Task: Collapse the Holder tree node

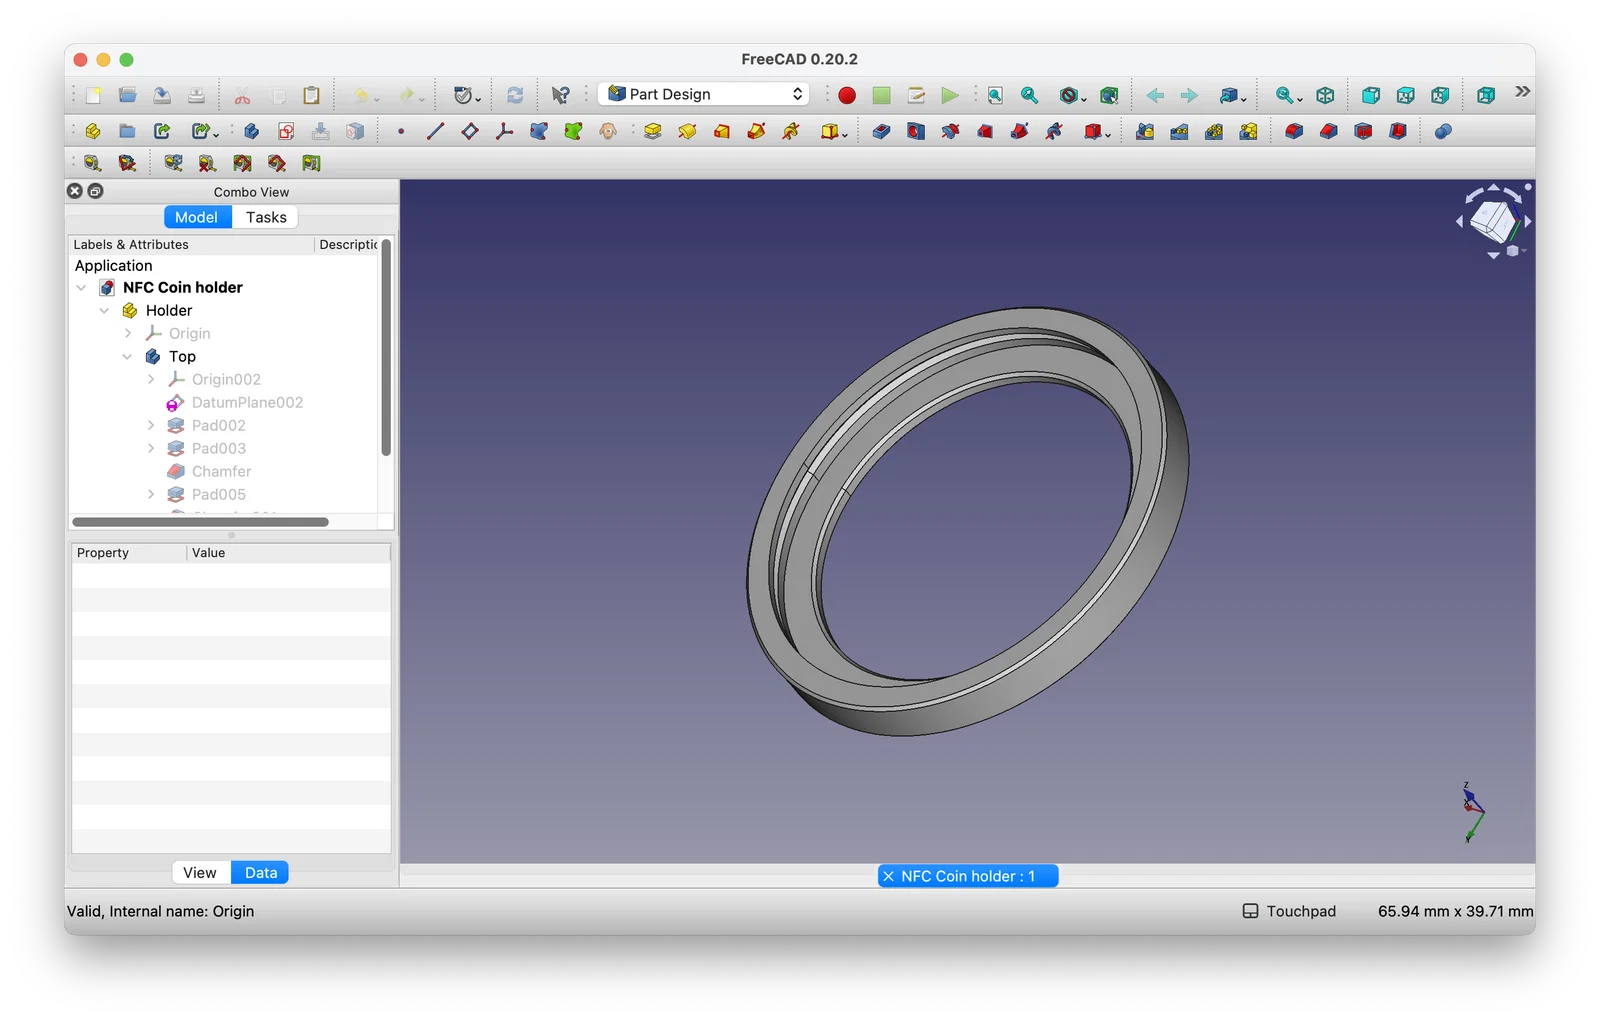Action: click(105, 311)
